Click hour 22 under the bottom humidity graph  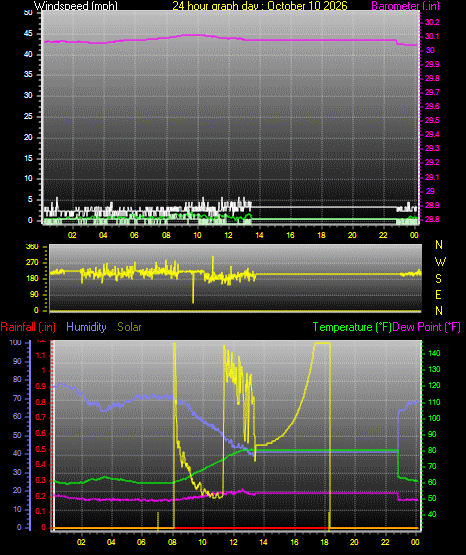pyautogui.click(x=385, y=542)
